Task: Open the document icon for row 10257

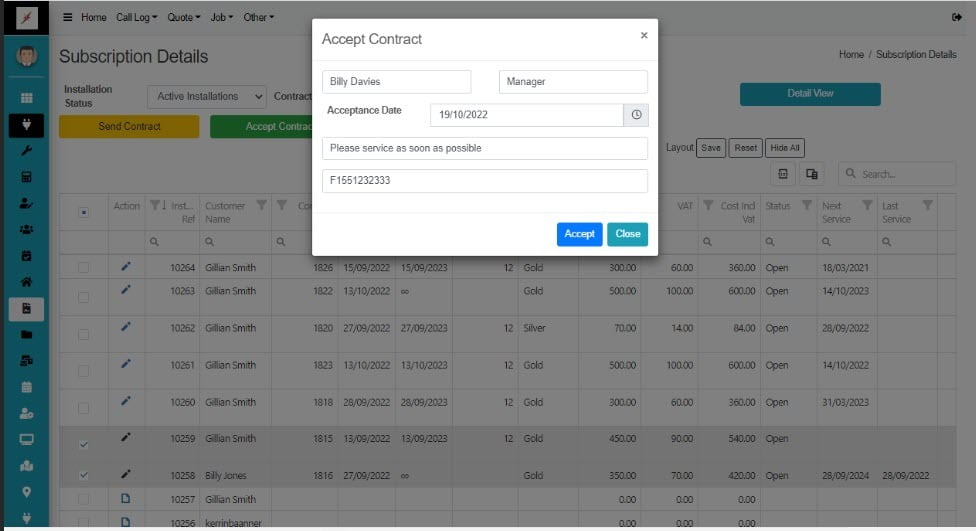Action: 126,498
